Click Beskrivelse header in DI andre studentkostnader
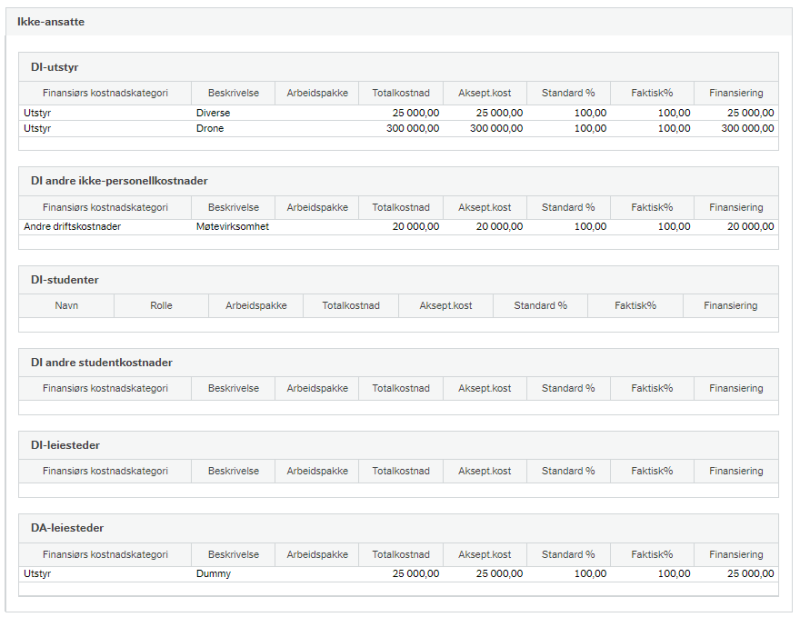Viewport: 800px width, 617px height. coord(233,388)
